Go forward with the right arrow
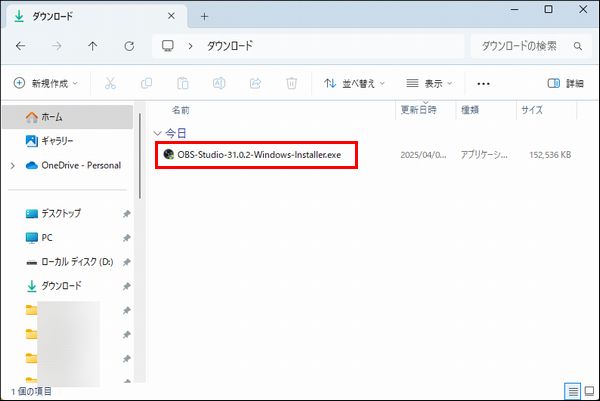Image resolution: width=600 pixels, height=401 pixels. click(57, 46)
